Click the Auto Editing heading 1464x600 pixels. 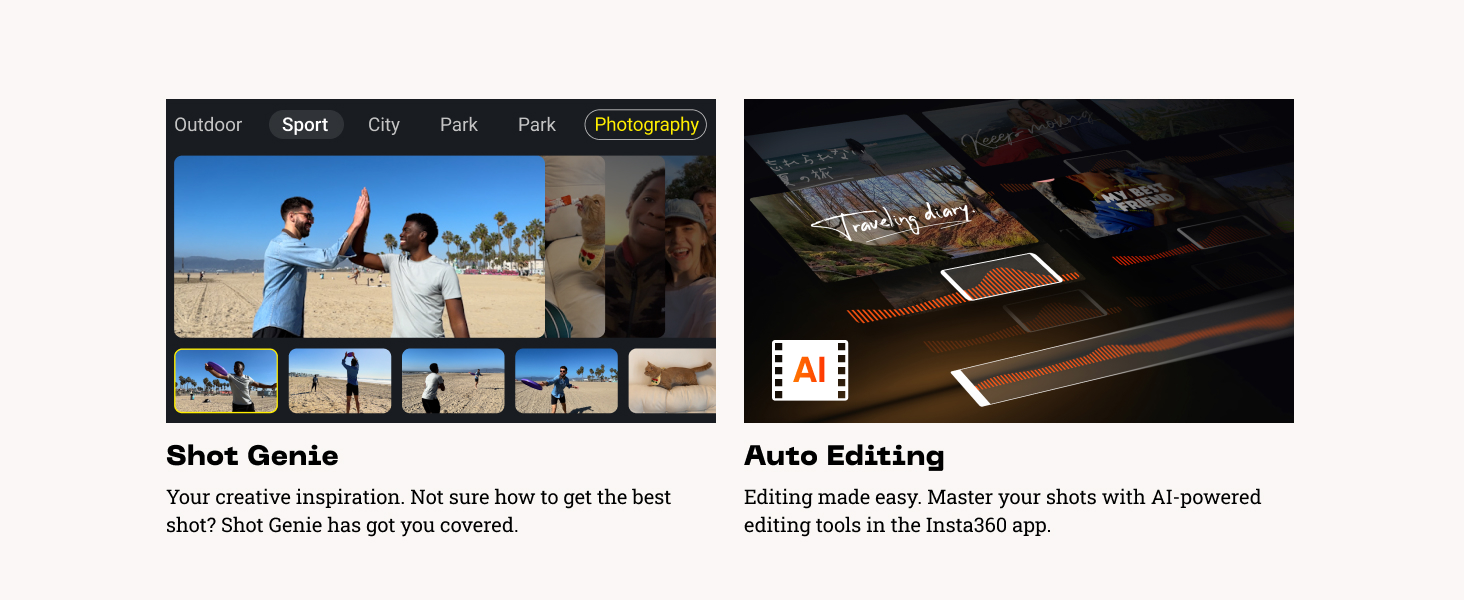(844, 456)
